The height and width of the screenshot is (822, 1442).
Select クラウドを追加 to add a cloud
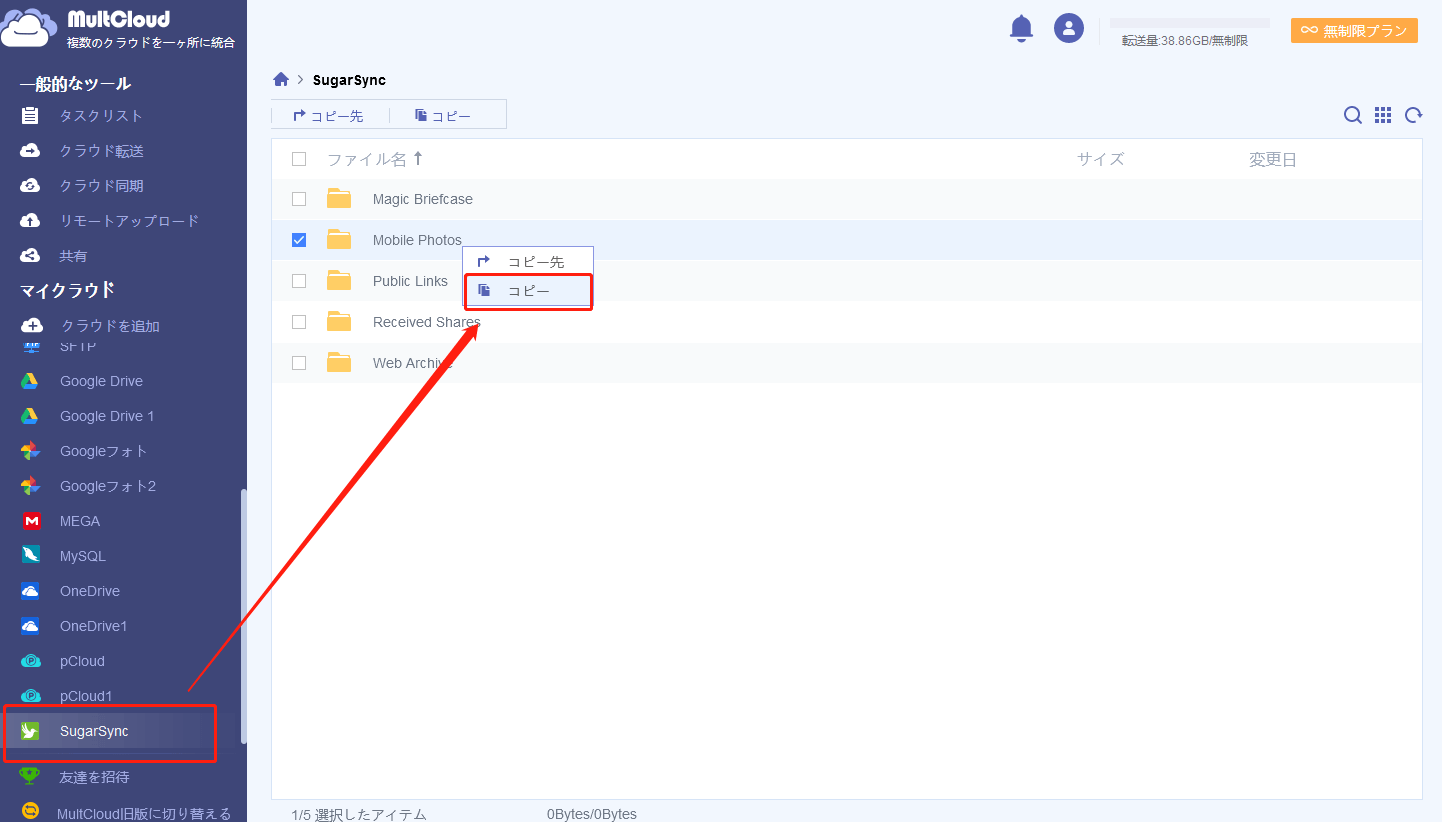[111, 326]
